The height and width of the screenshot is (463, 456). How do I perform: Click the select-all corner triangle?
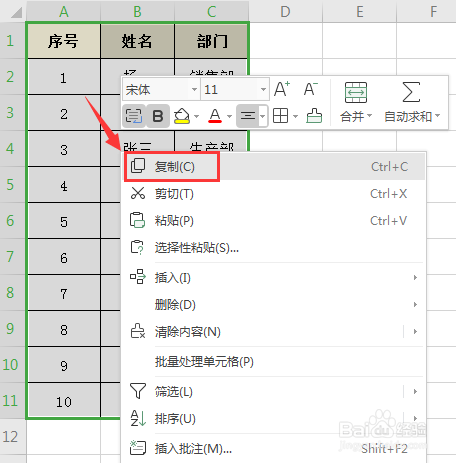point(16,13)
